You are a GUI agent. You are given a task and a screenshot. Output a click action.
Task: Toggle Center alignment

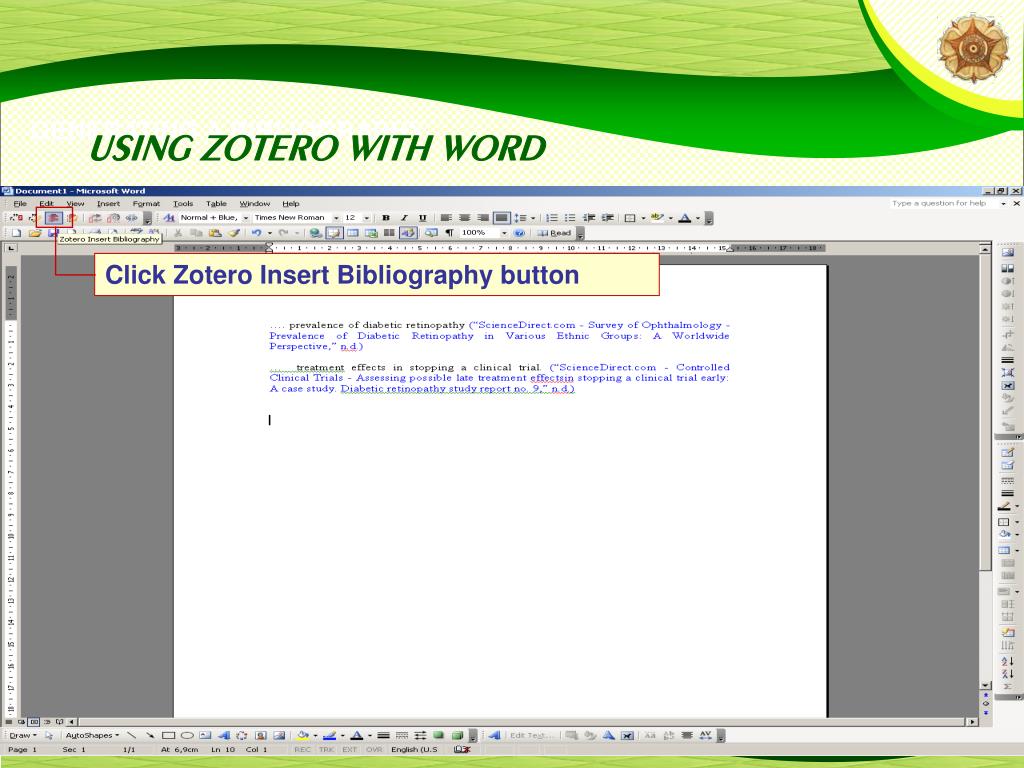click(464, 218)
